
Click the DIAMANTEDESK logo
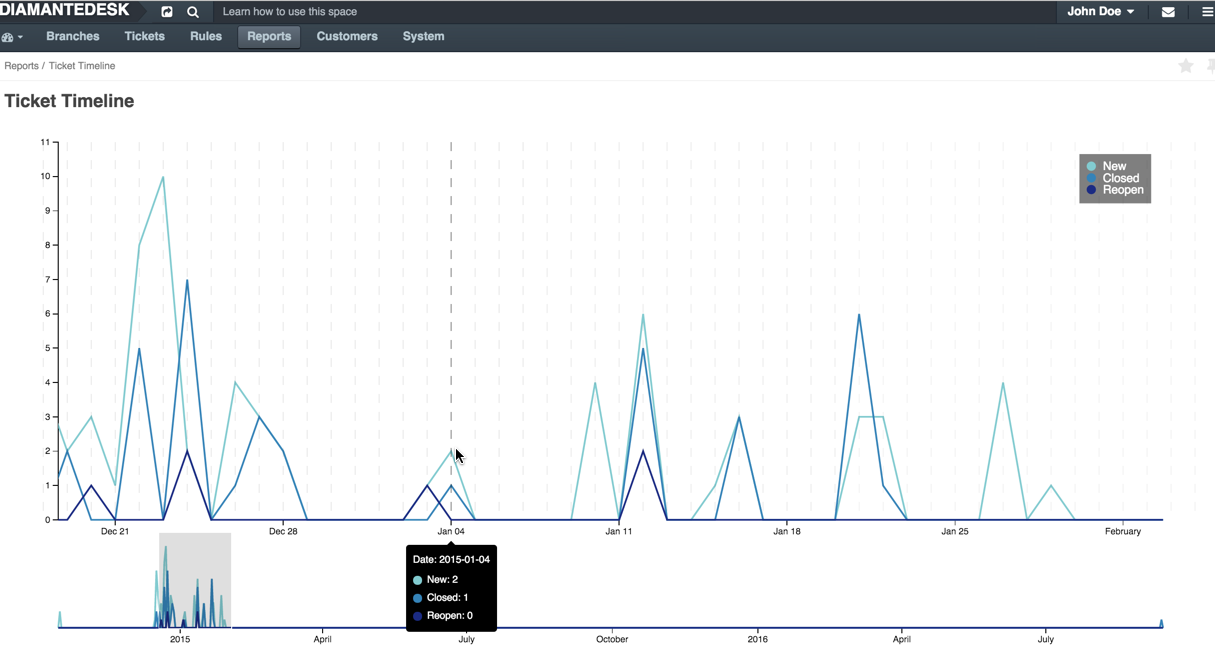tap(65, 10)
